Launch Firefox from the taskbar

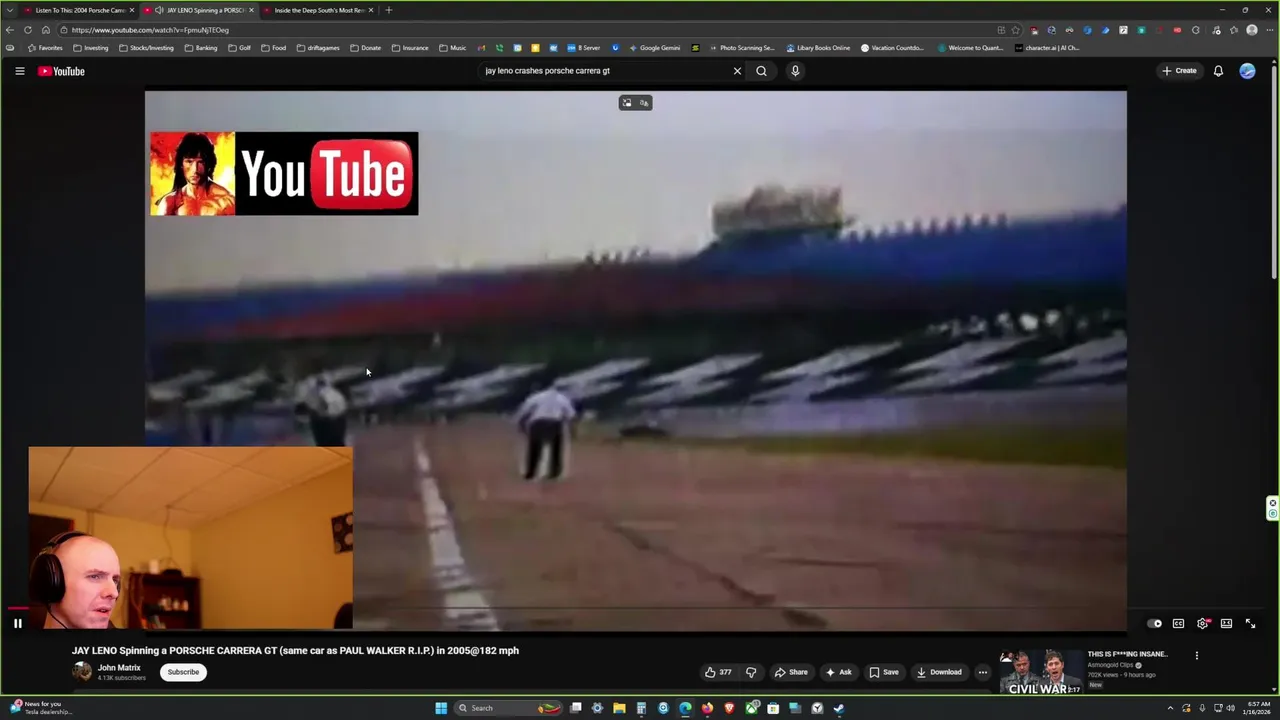pos(707,708)
